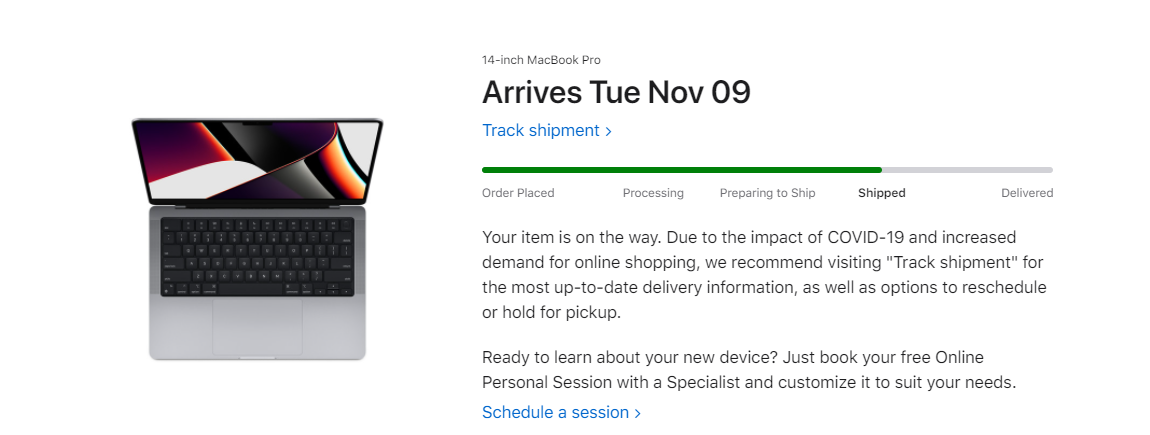Click the Online Personal Session paragraph text
The width and height of the screenshot is (1150, 435).
pos(748,370)
